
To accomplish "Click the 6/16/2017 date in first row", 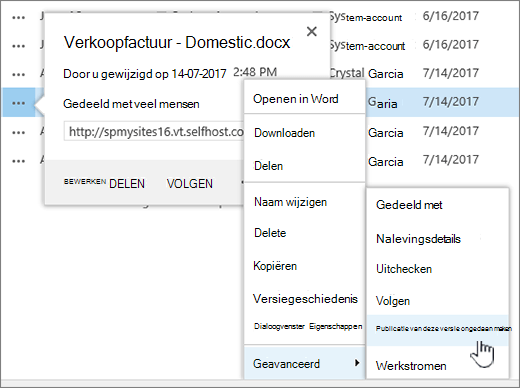I will click(x=451, y=16).
